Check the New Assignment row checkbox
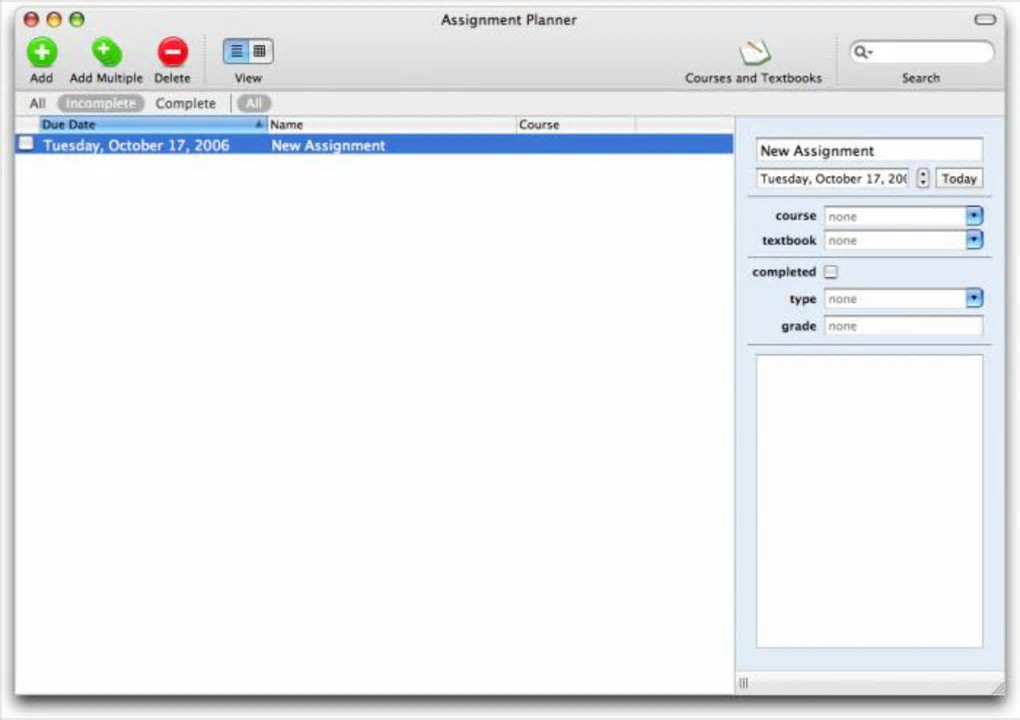 [26, 143]
